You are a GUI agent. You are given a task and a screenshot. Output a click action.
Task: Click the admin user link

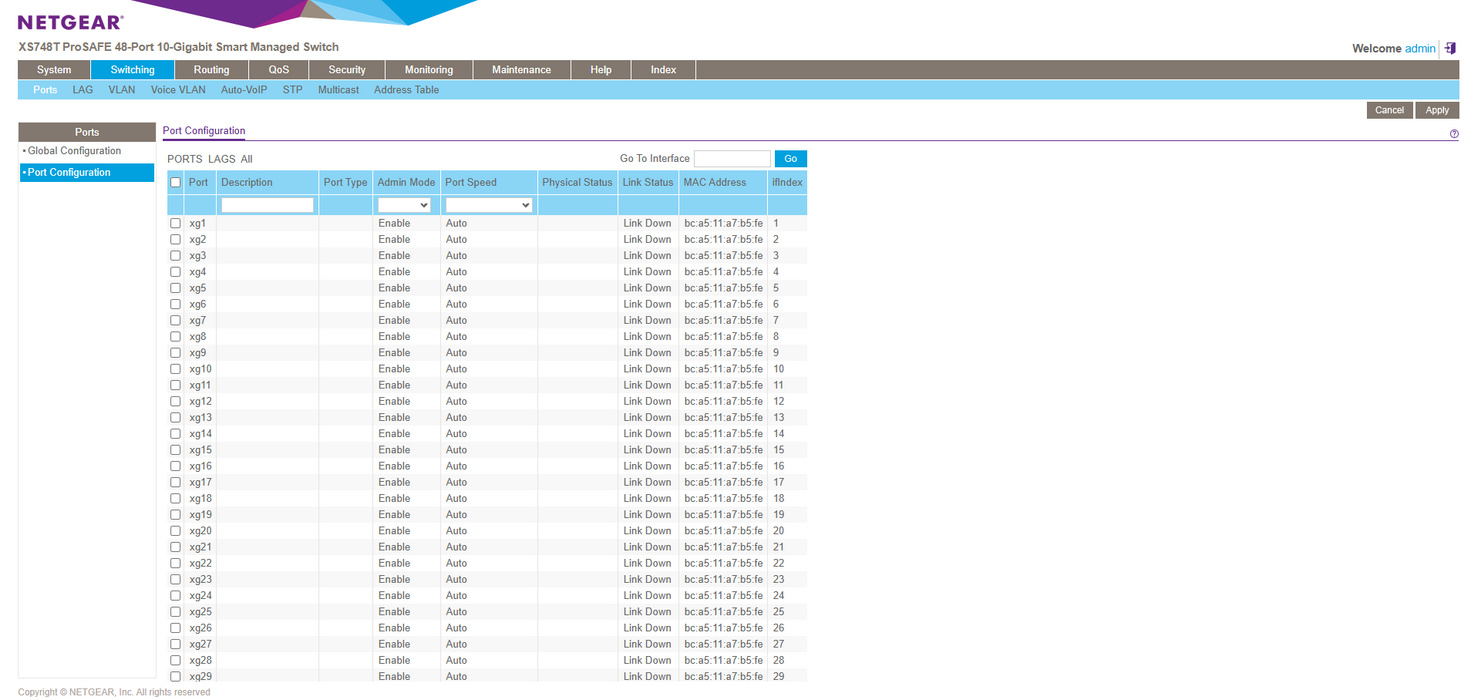[1420, 48]
